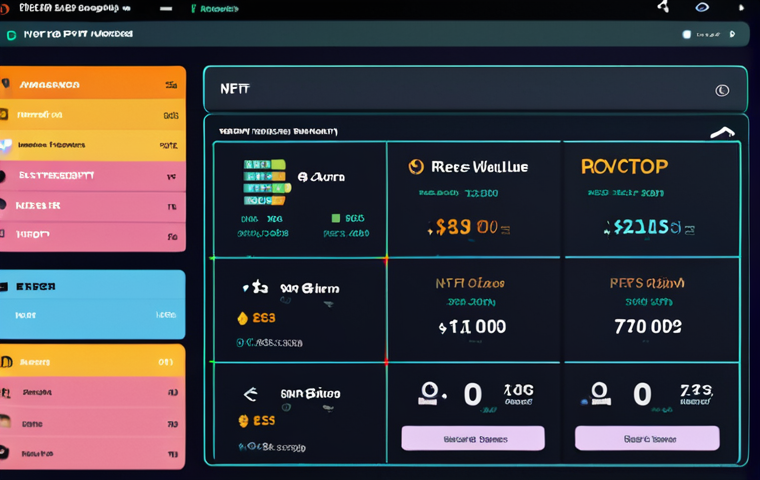760x480 pixels.
Task: Click the orange app logo in the title bar
Action: click(x=4, y=8)
